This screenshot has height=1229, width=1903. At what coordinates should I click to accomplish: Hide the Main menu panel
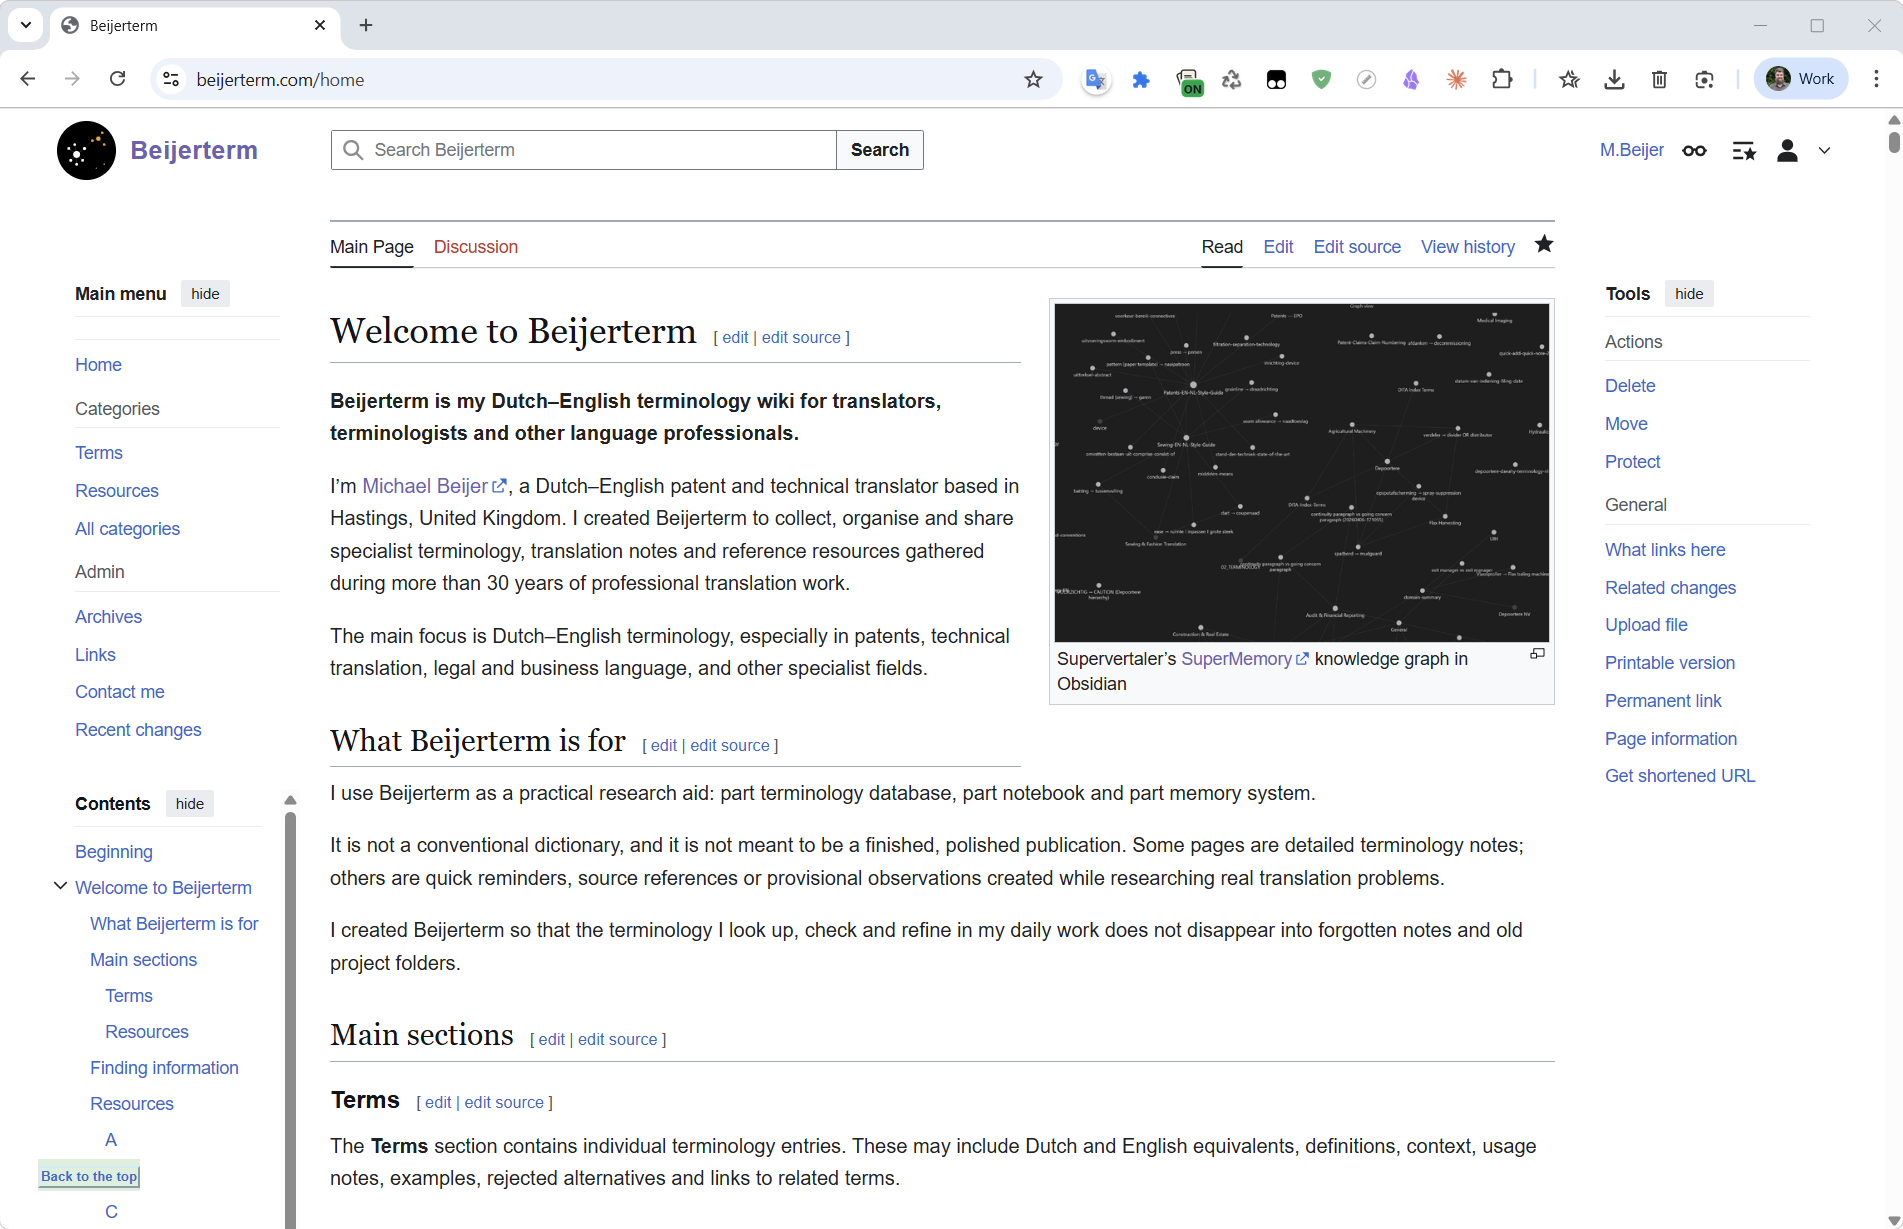tap(205, 293)
